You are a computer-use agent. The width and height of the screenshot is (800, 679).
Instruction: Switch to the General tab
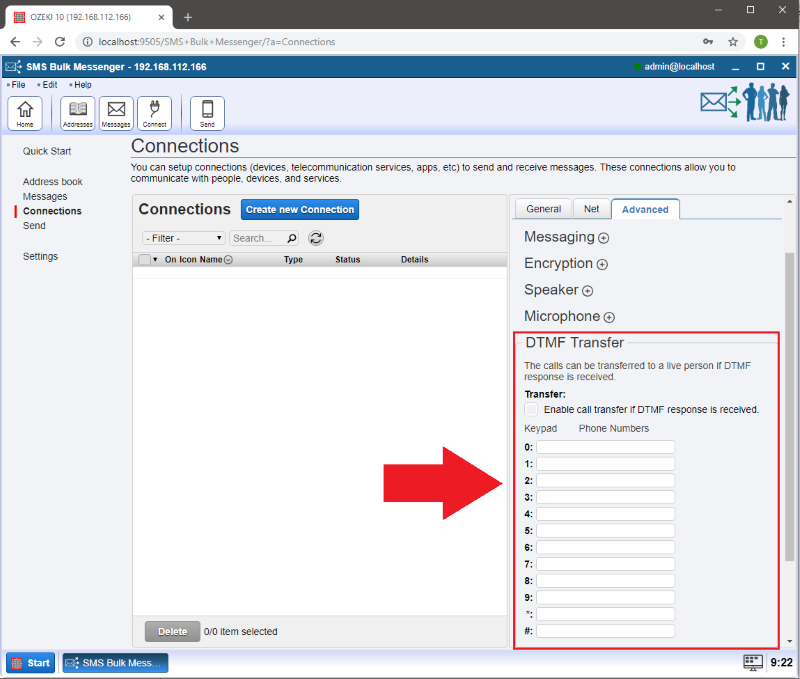[x=543, y=209]
